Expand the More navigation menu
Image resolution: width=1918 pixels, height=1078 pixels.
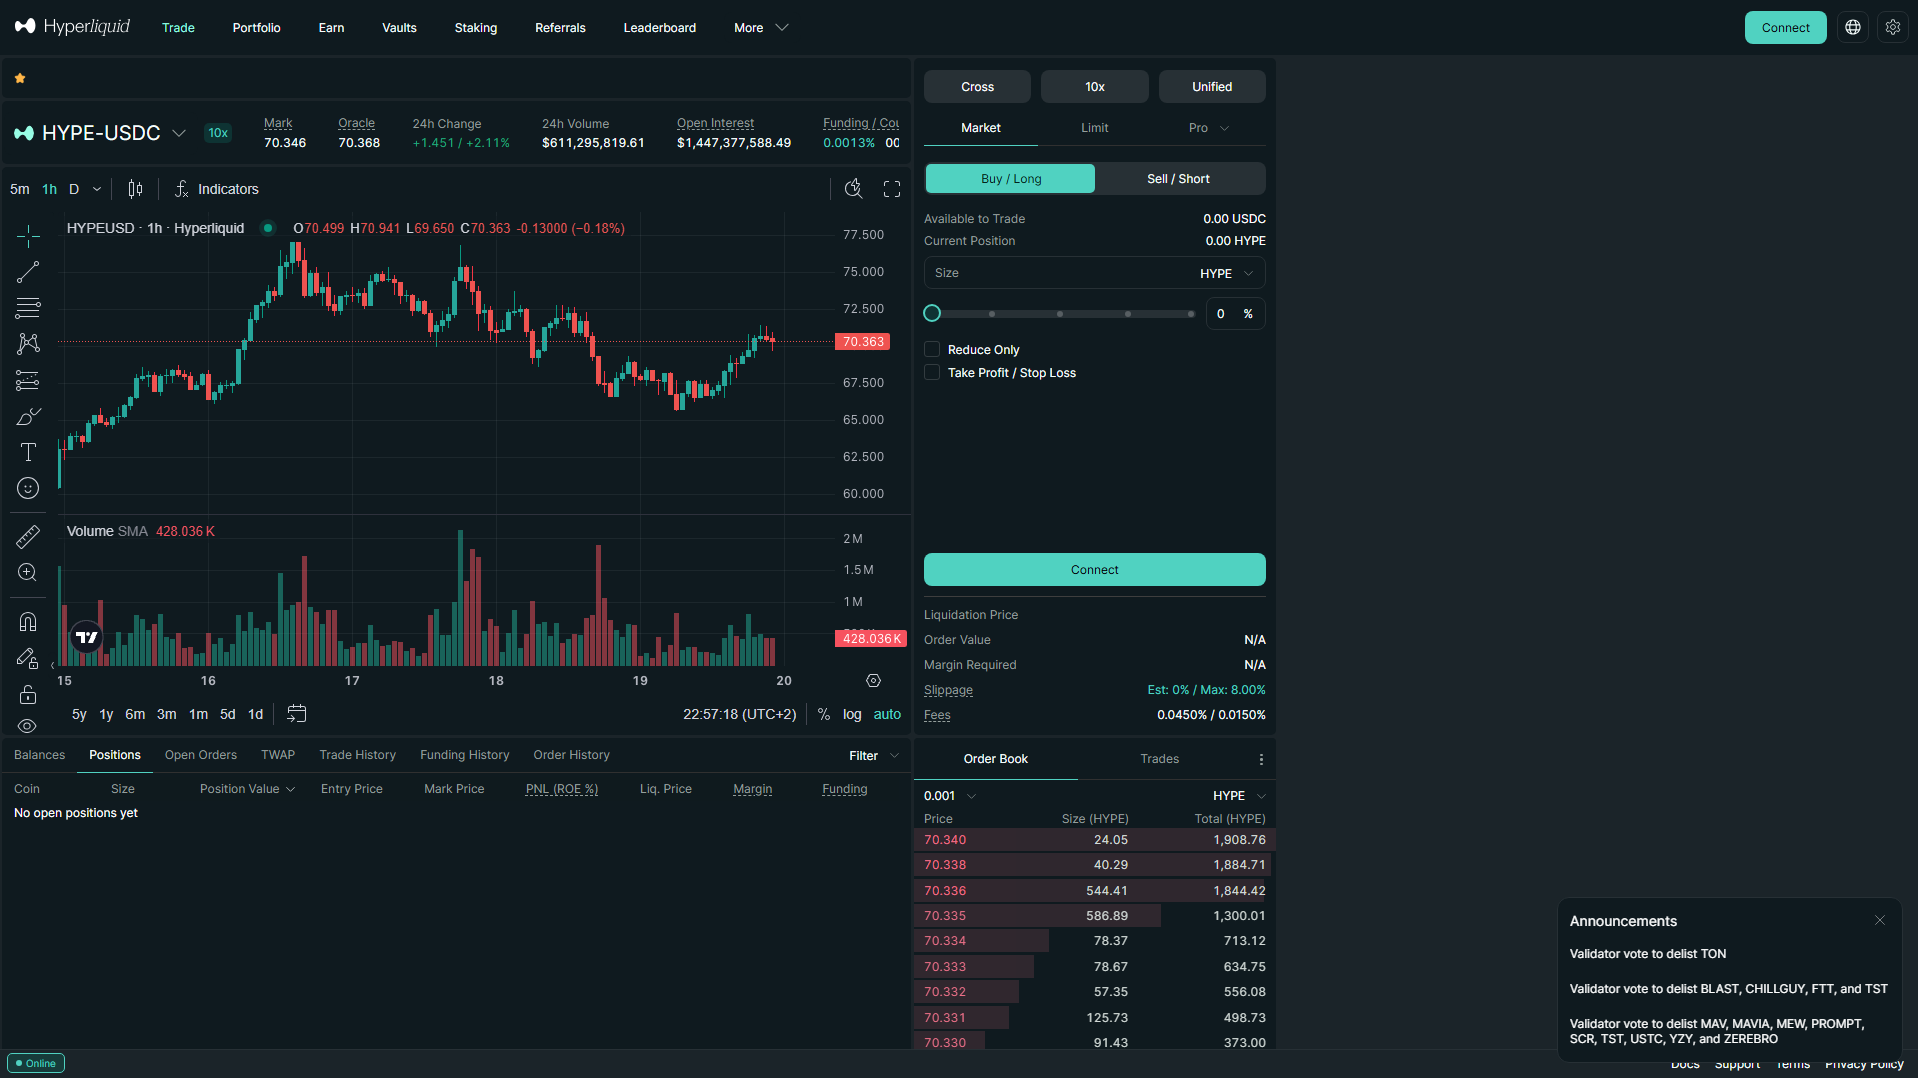(761, 28)
